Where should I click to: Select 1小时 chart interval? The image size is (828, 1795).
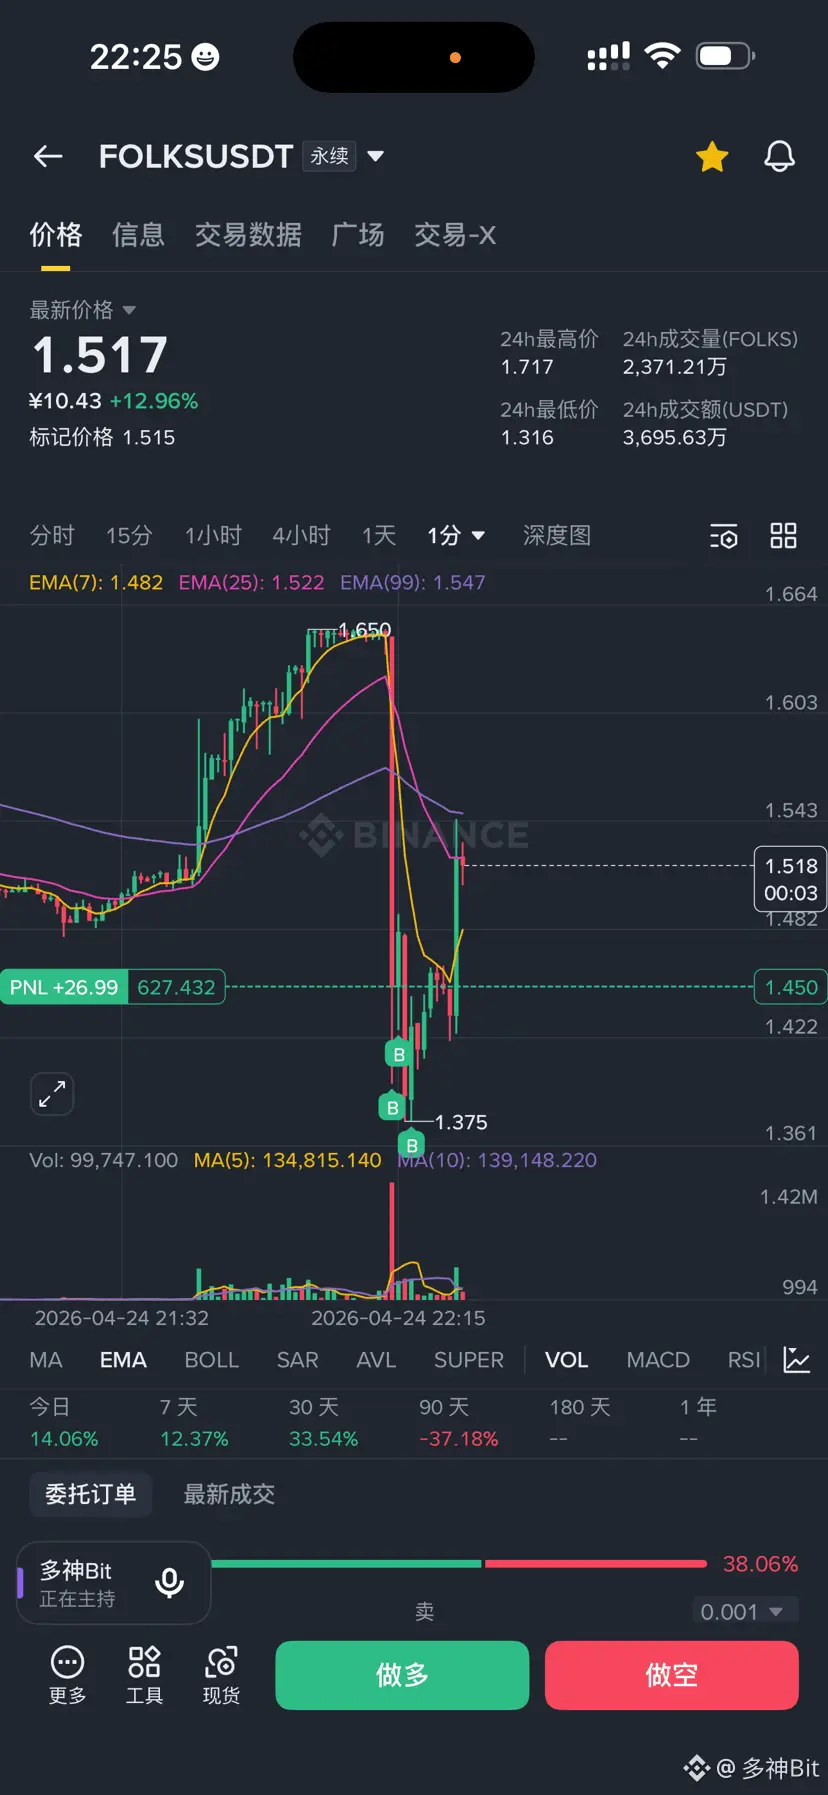coord(213,536)
